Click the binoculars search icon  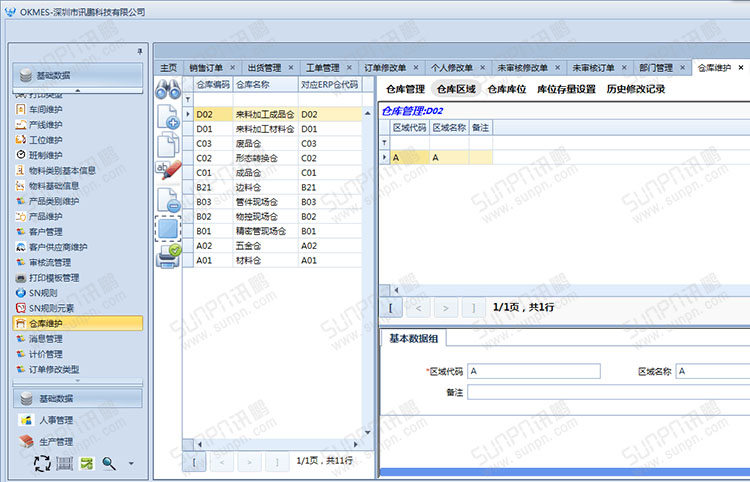167,88
